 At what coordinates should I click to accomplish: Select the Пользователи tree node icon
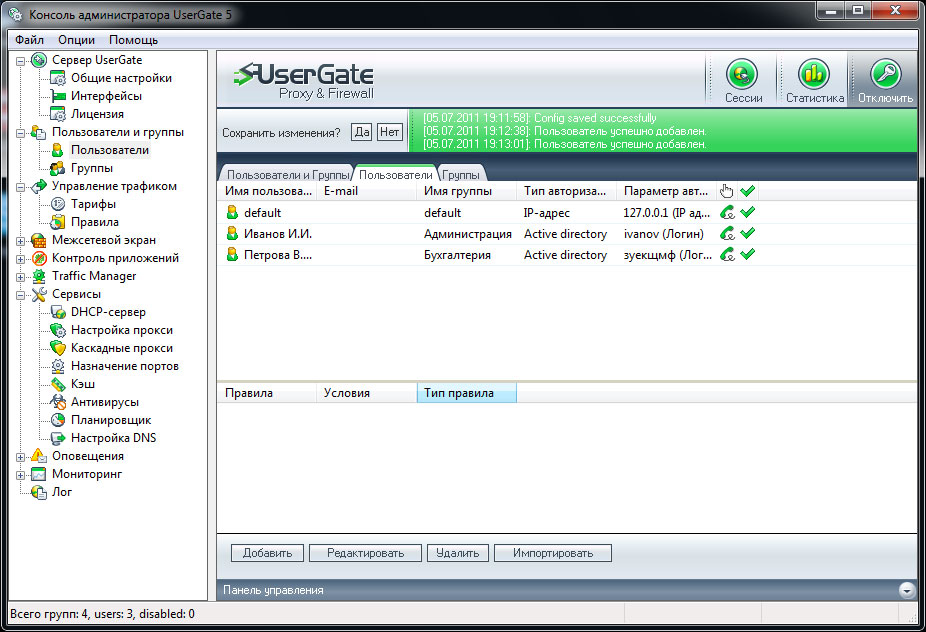click(58, 150)
